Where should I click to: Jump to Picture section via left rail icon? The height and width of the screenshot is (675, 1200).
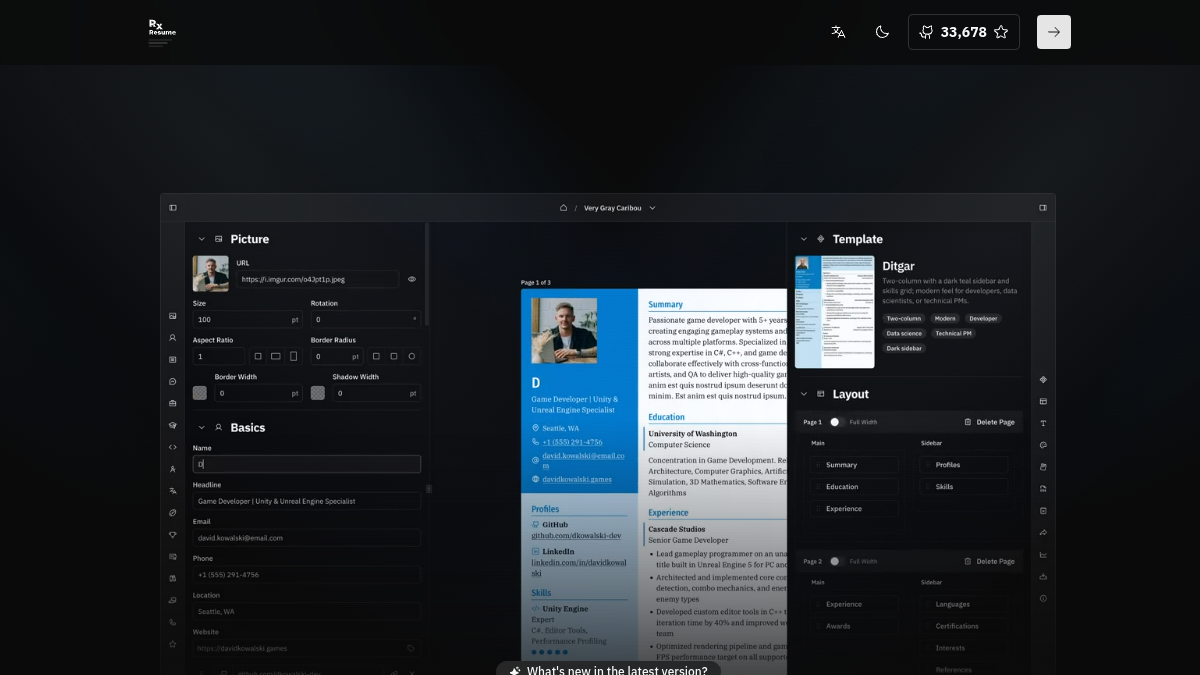(173, 316)
